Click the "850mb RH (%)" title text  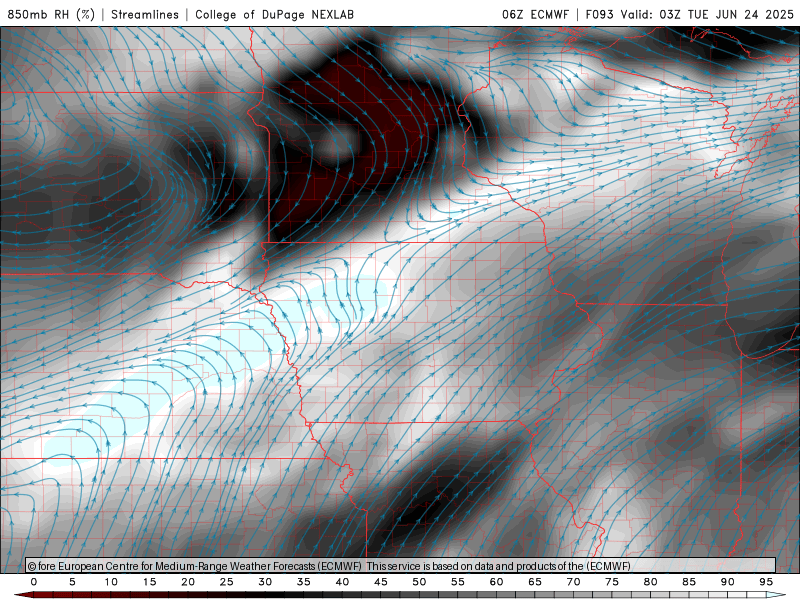pyautogui.click(x=51, y=14)
